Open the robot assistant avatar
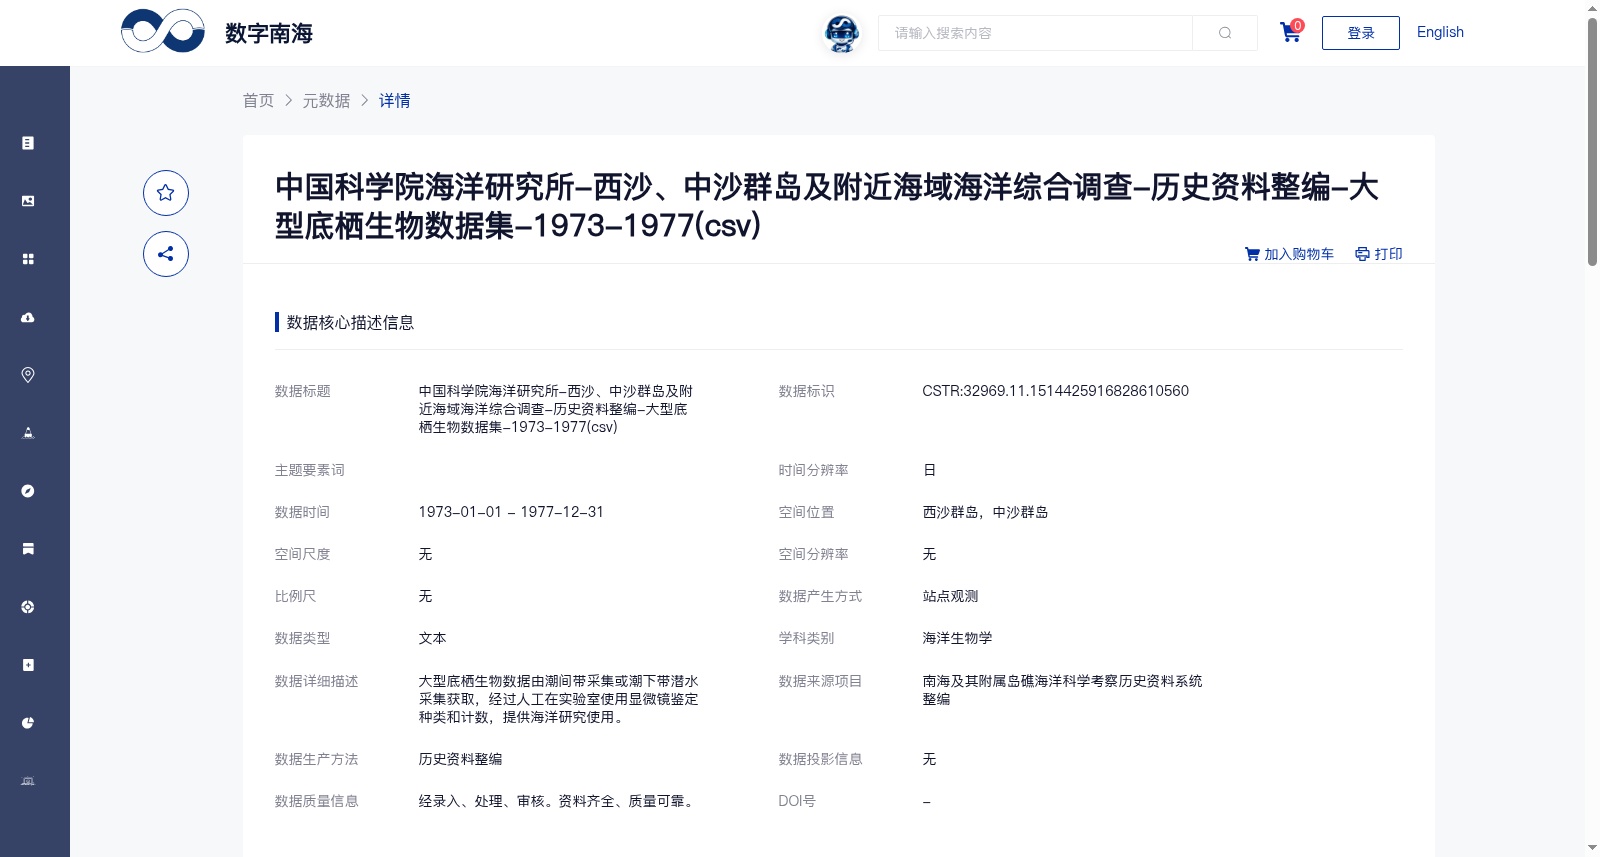Viewport: 1600px width, 857px height. (x=842, y=33)
